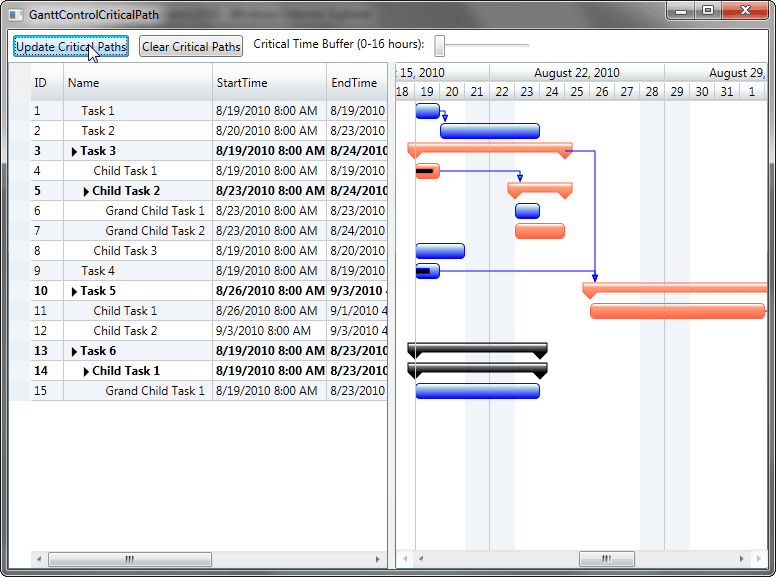Click day 19 in the timeline header

click(x=427, y=92)
